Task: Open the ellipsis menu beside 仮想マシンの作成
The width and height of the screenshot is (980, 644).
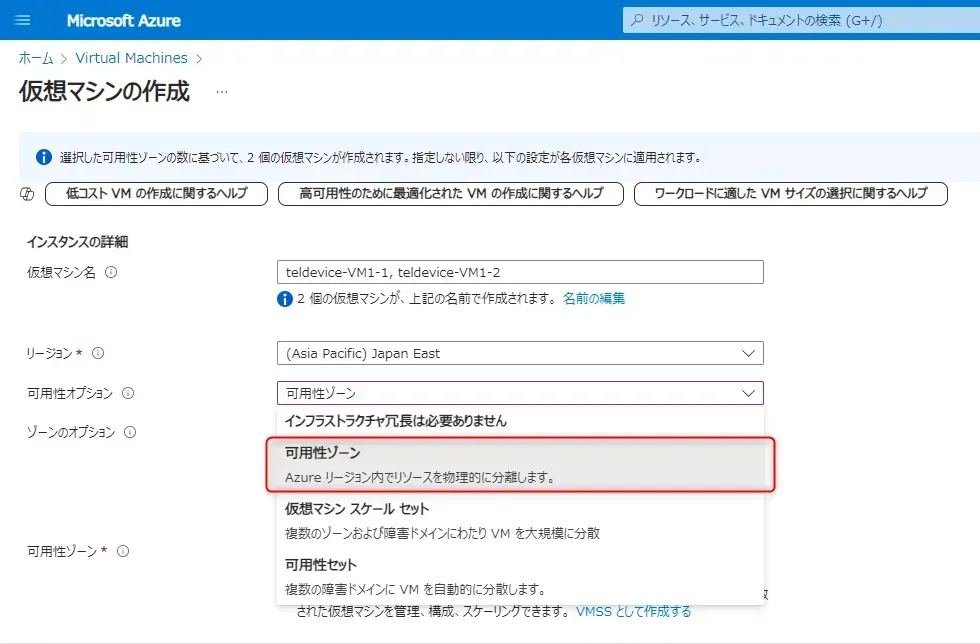Action: pos(222,92)
